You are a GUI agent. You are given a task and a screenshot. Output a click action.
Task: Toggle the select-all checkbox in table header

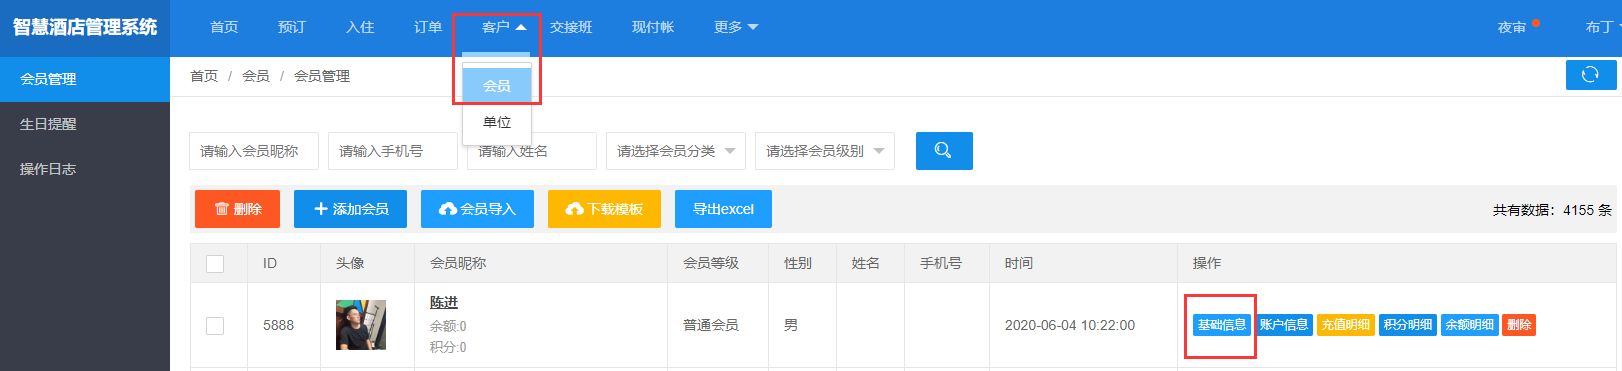click(x=215, y=264)
